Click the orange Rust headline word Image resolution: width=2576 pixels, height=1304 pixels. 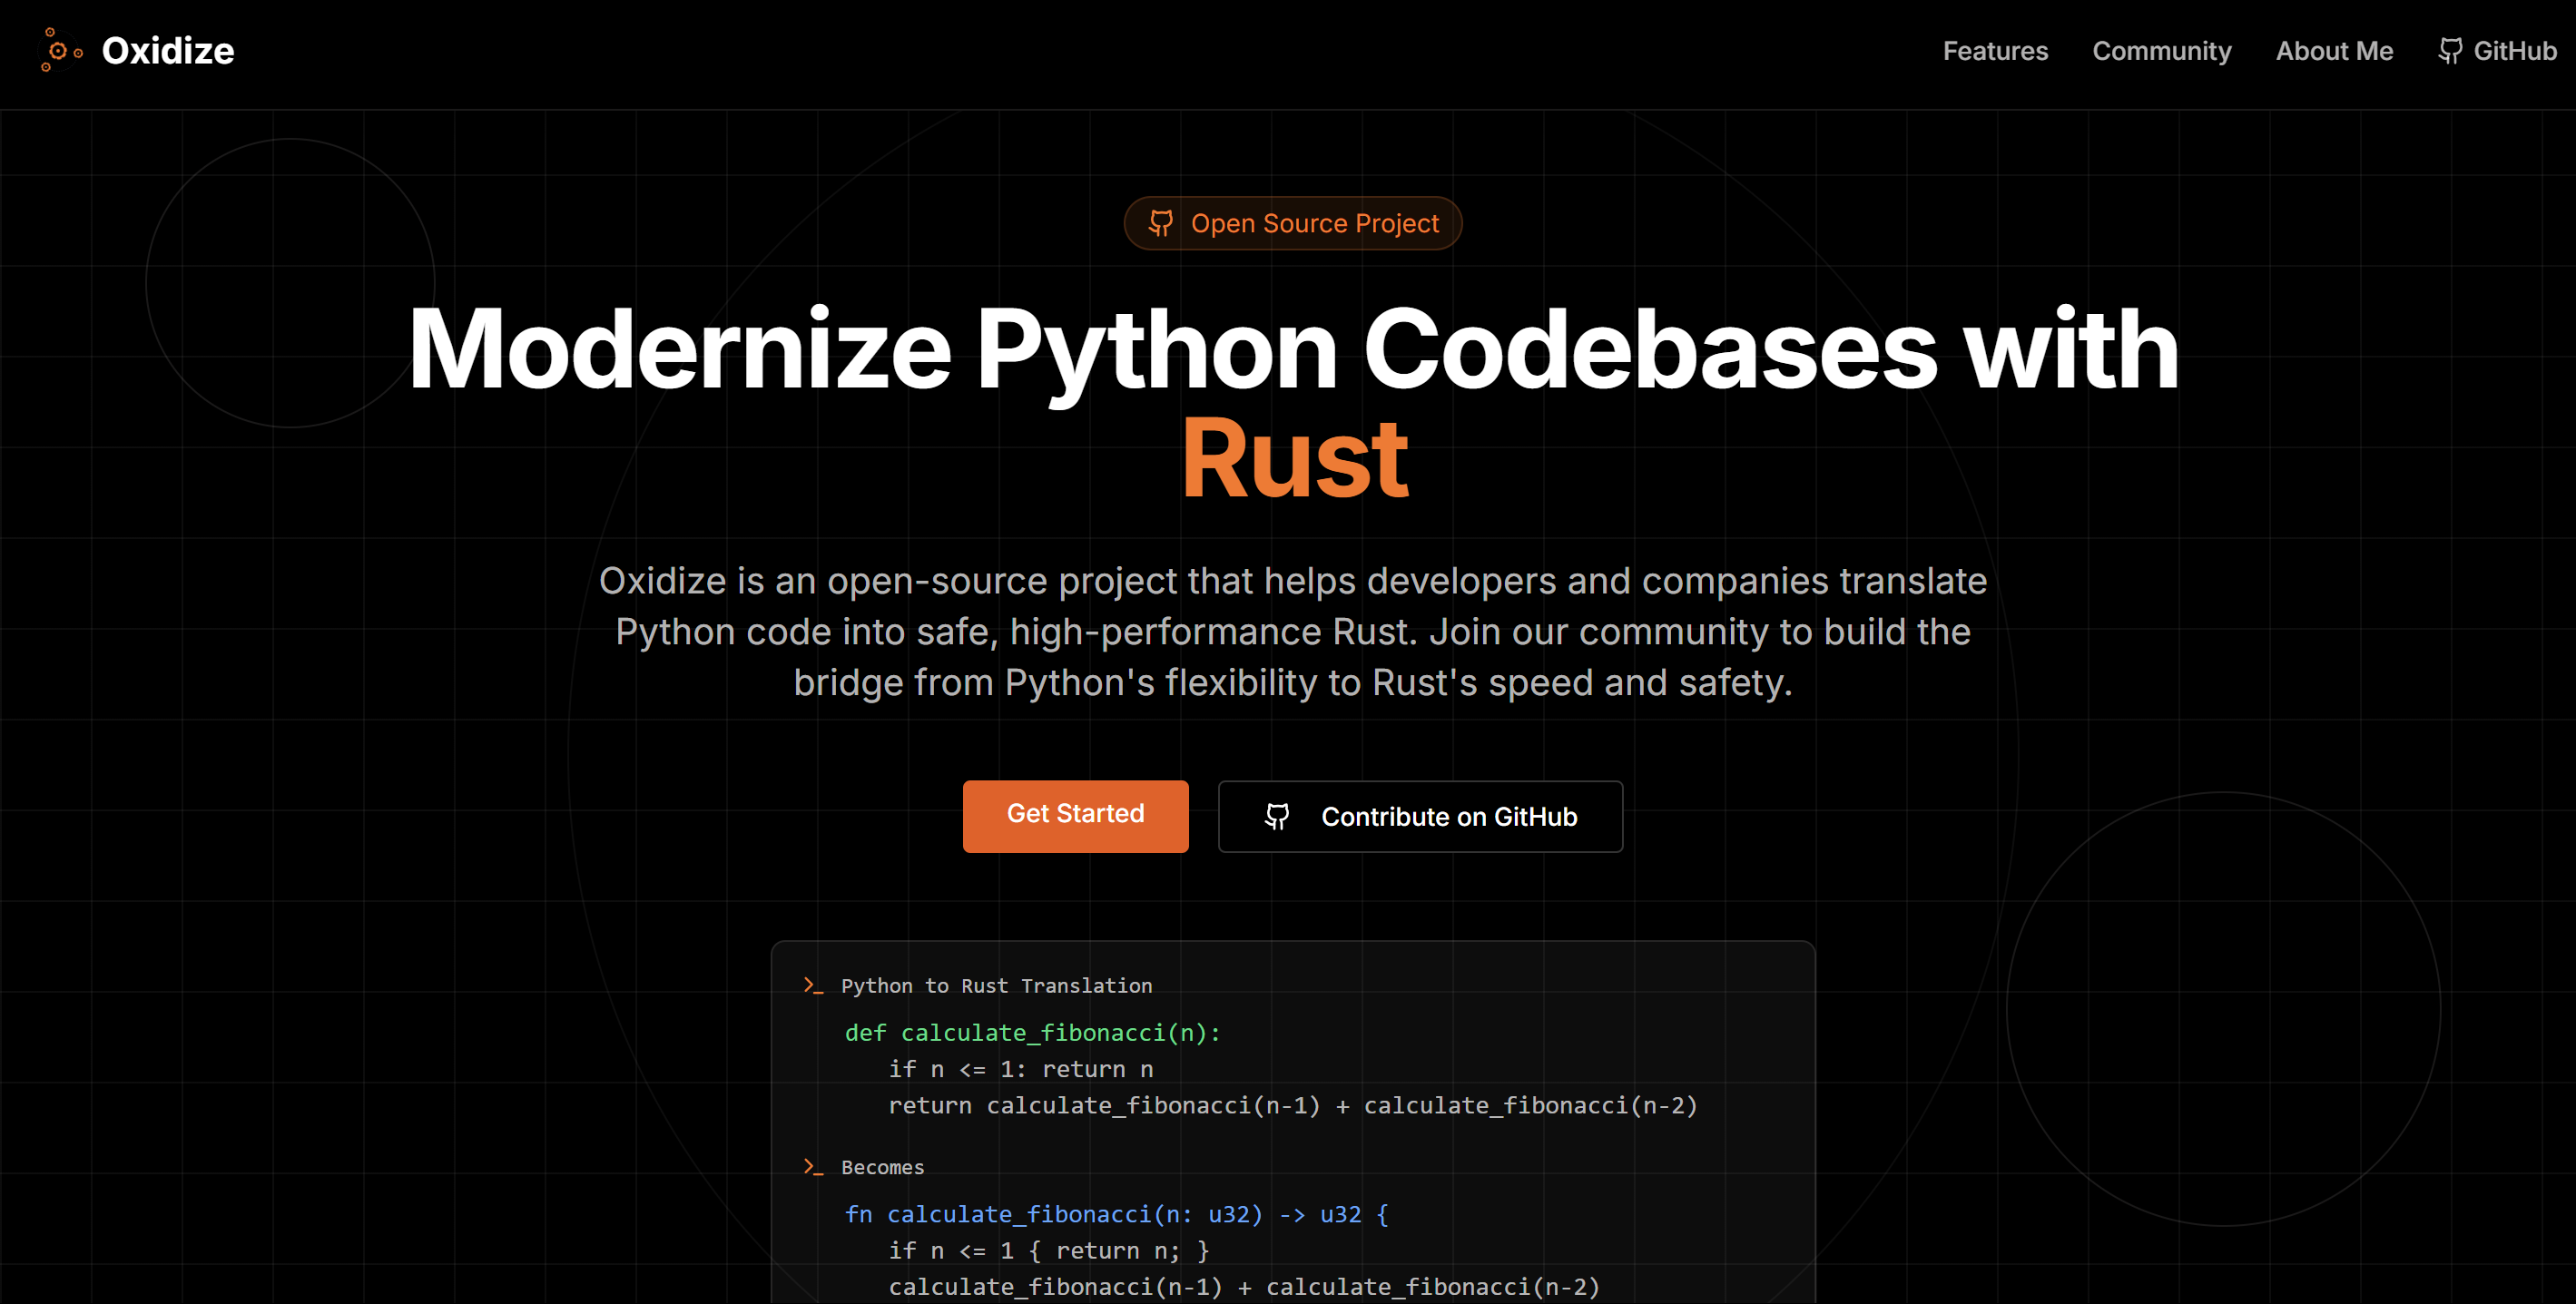[x=1294, y=459]
